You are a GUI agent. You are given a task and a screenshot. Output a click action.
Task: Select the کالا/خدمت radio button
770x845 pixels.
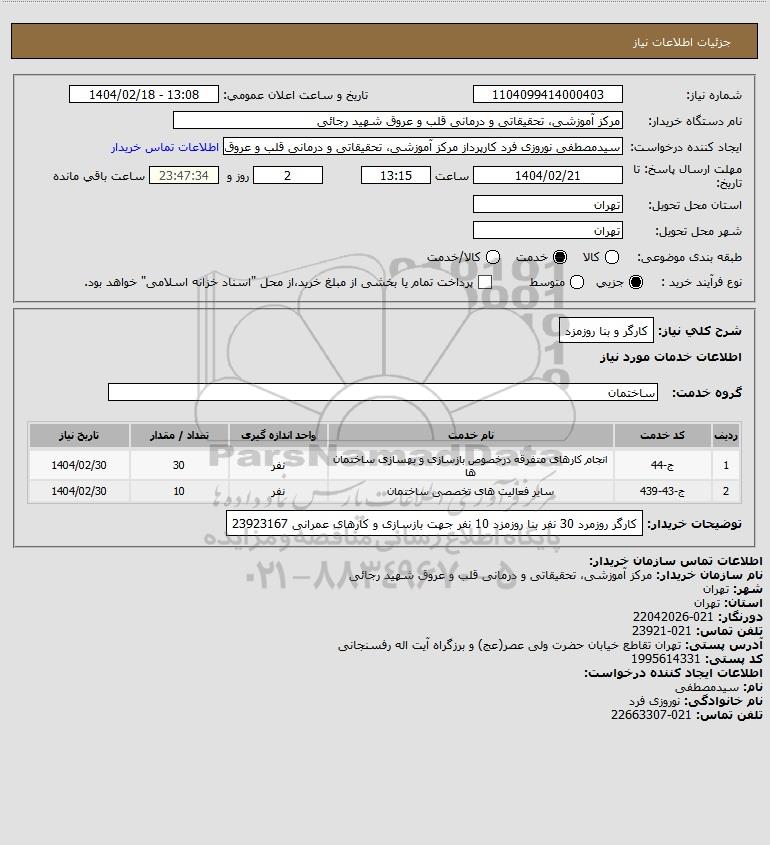click(x=492, y=257)
